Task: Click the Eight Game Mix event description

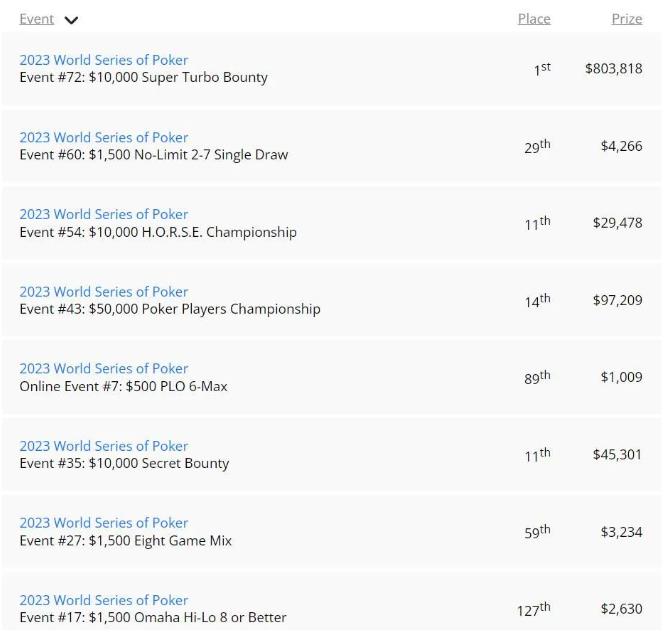Action: click(126, 541)
